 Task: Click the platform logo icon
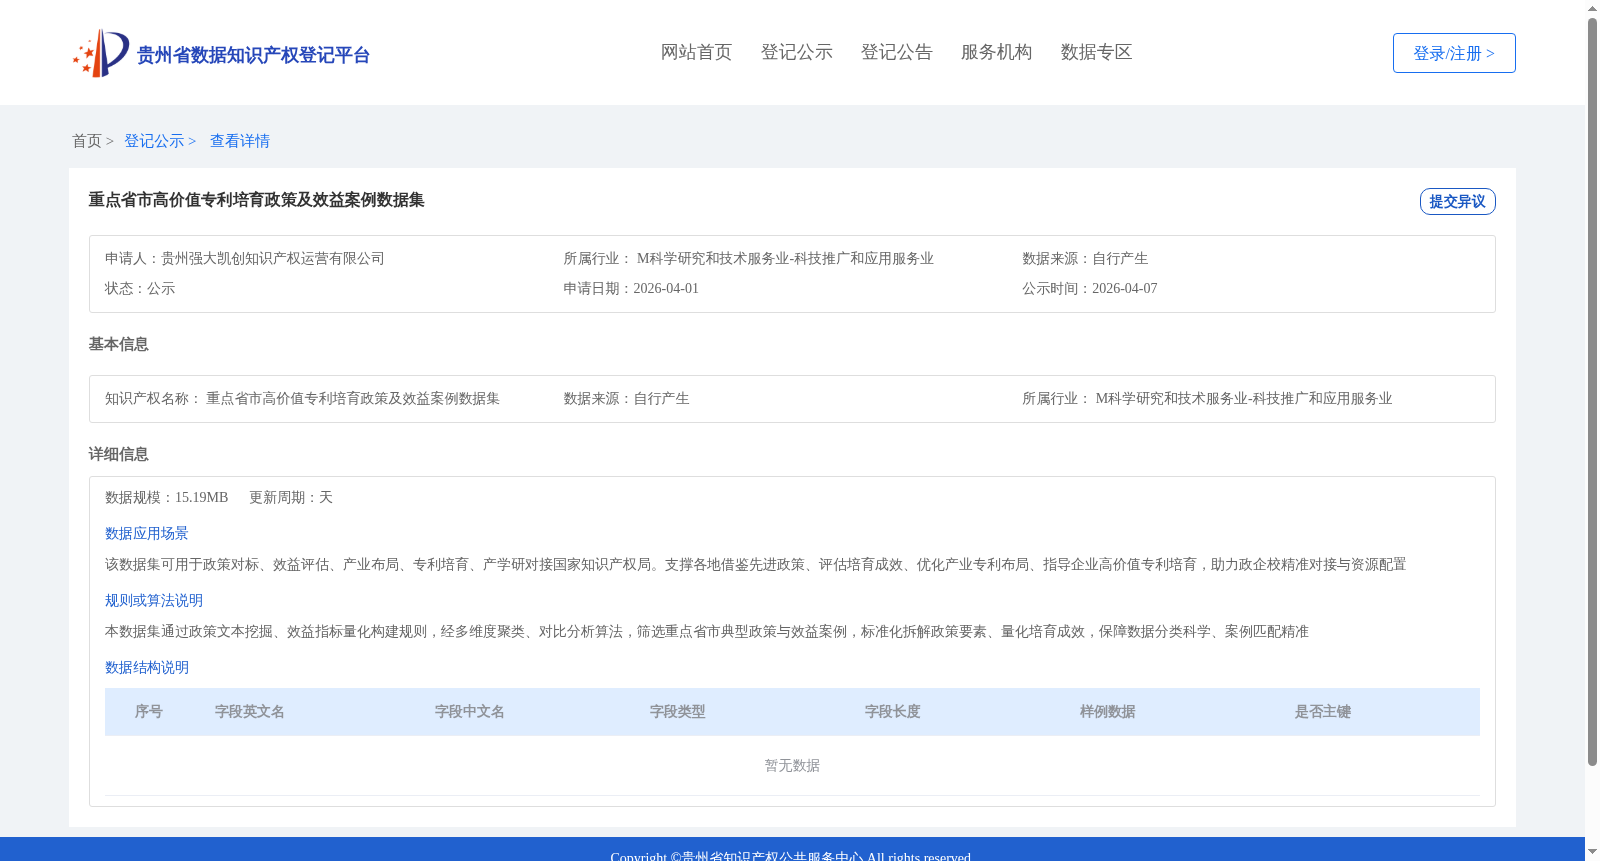pyautogui.click(x=101, y=53)
